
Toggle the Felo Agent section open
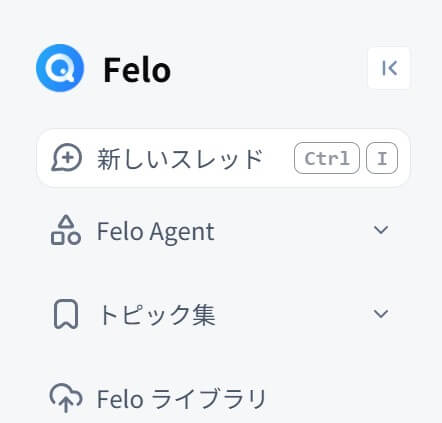[381, 230]
